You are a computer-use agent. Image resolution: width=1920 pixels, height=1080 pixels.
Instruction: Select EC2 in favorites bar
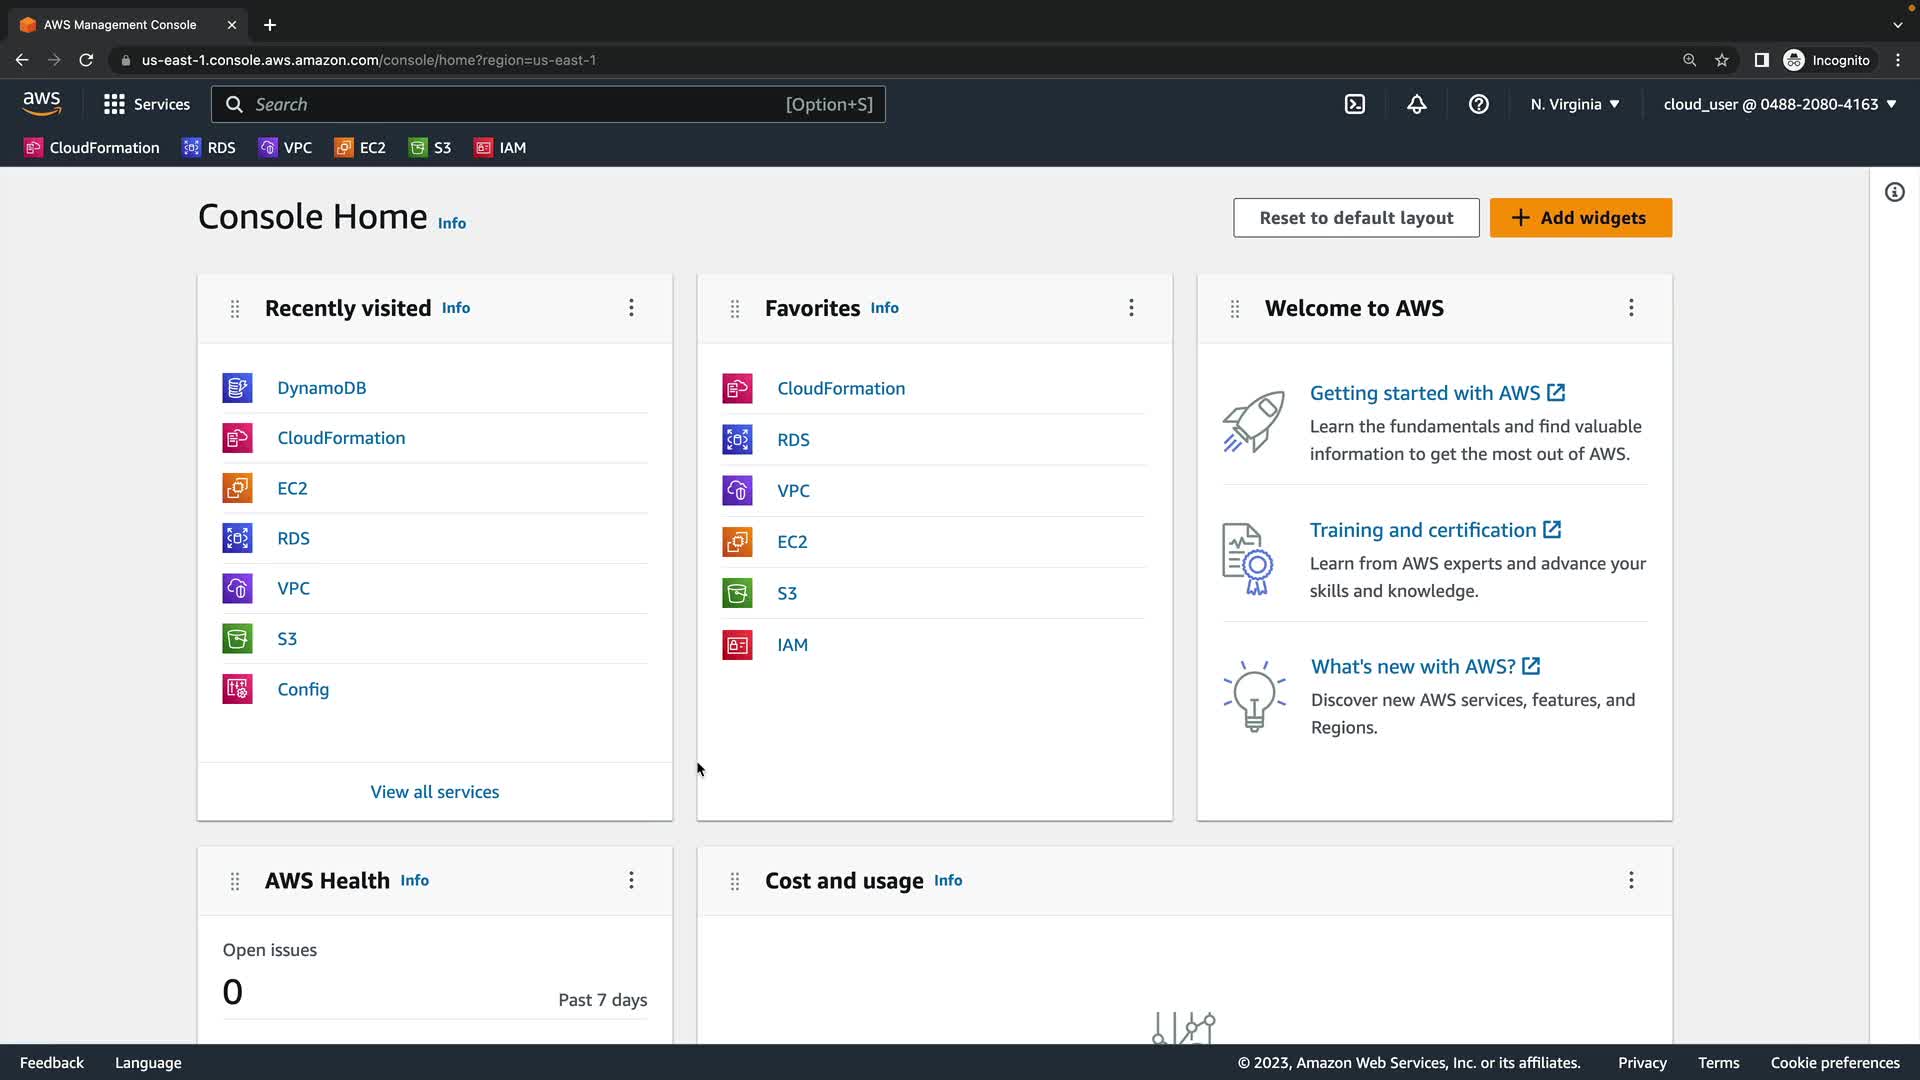360,148
